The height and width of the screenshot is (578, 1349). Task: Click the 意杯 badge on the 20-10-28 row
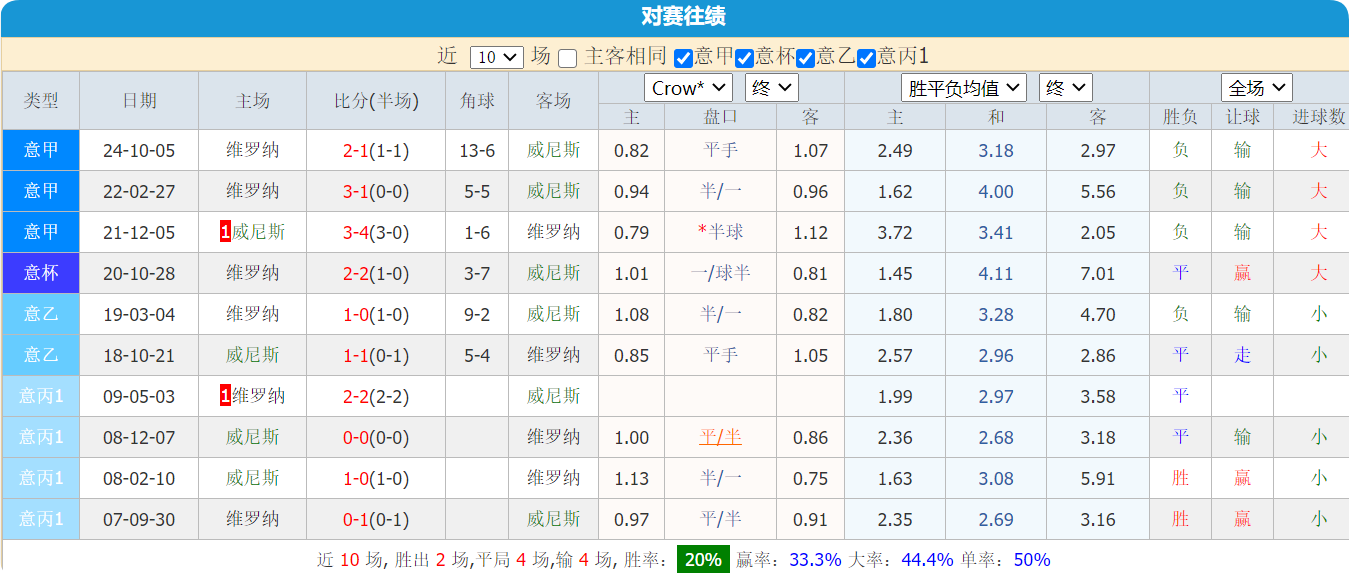point(40,273)
